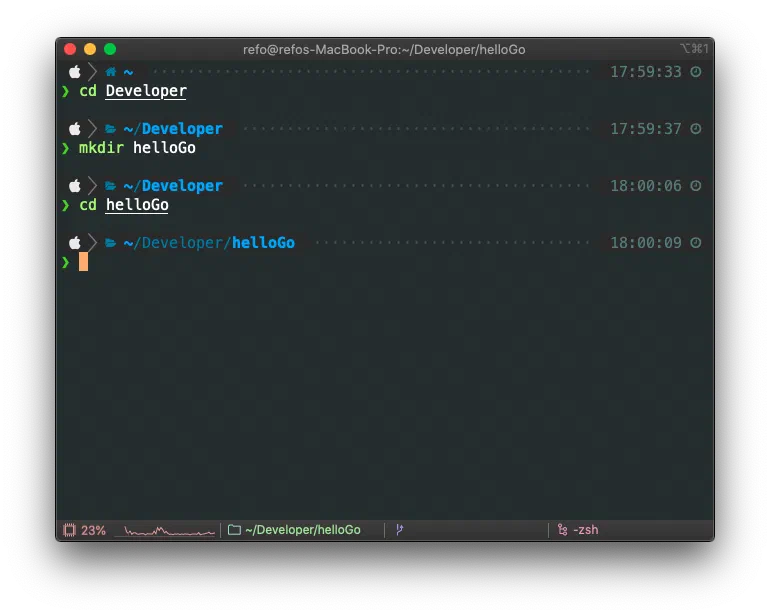Click the folder icon before ~/Developer/helloGo prompt
Viewport: 770px width, 615px height.
click(111, 243)
